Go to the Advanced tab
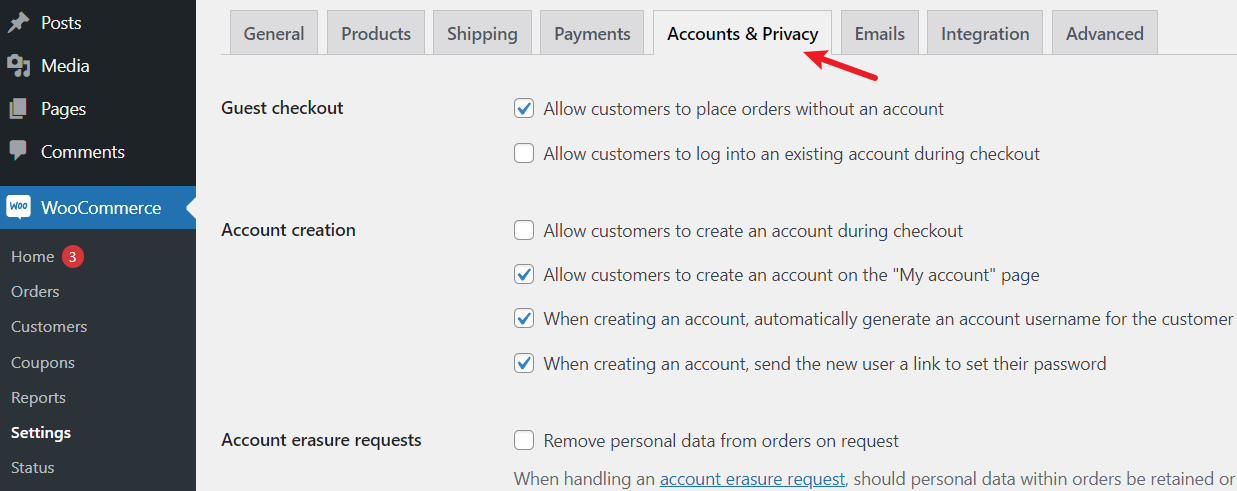Viewport: 1237px width, 491px height. pyautogui.click(x=1105, y=33)
